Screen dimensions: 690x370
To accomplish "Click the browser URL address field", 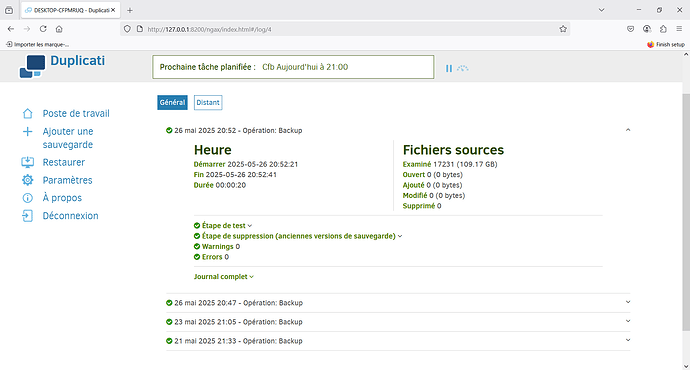I will pos(345,29).
